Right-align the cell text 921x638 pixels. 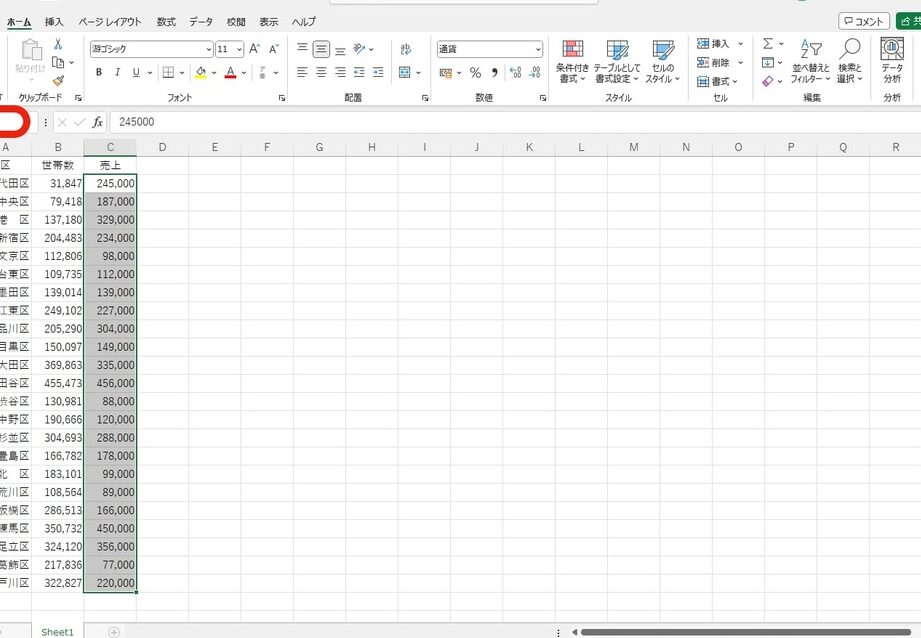[340, 72]
